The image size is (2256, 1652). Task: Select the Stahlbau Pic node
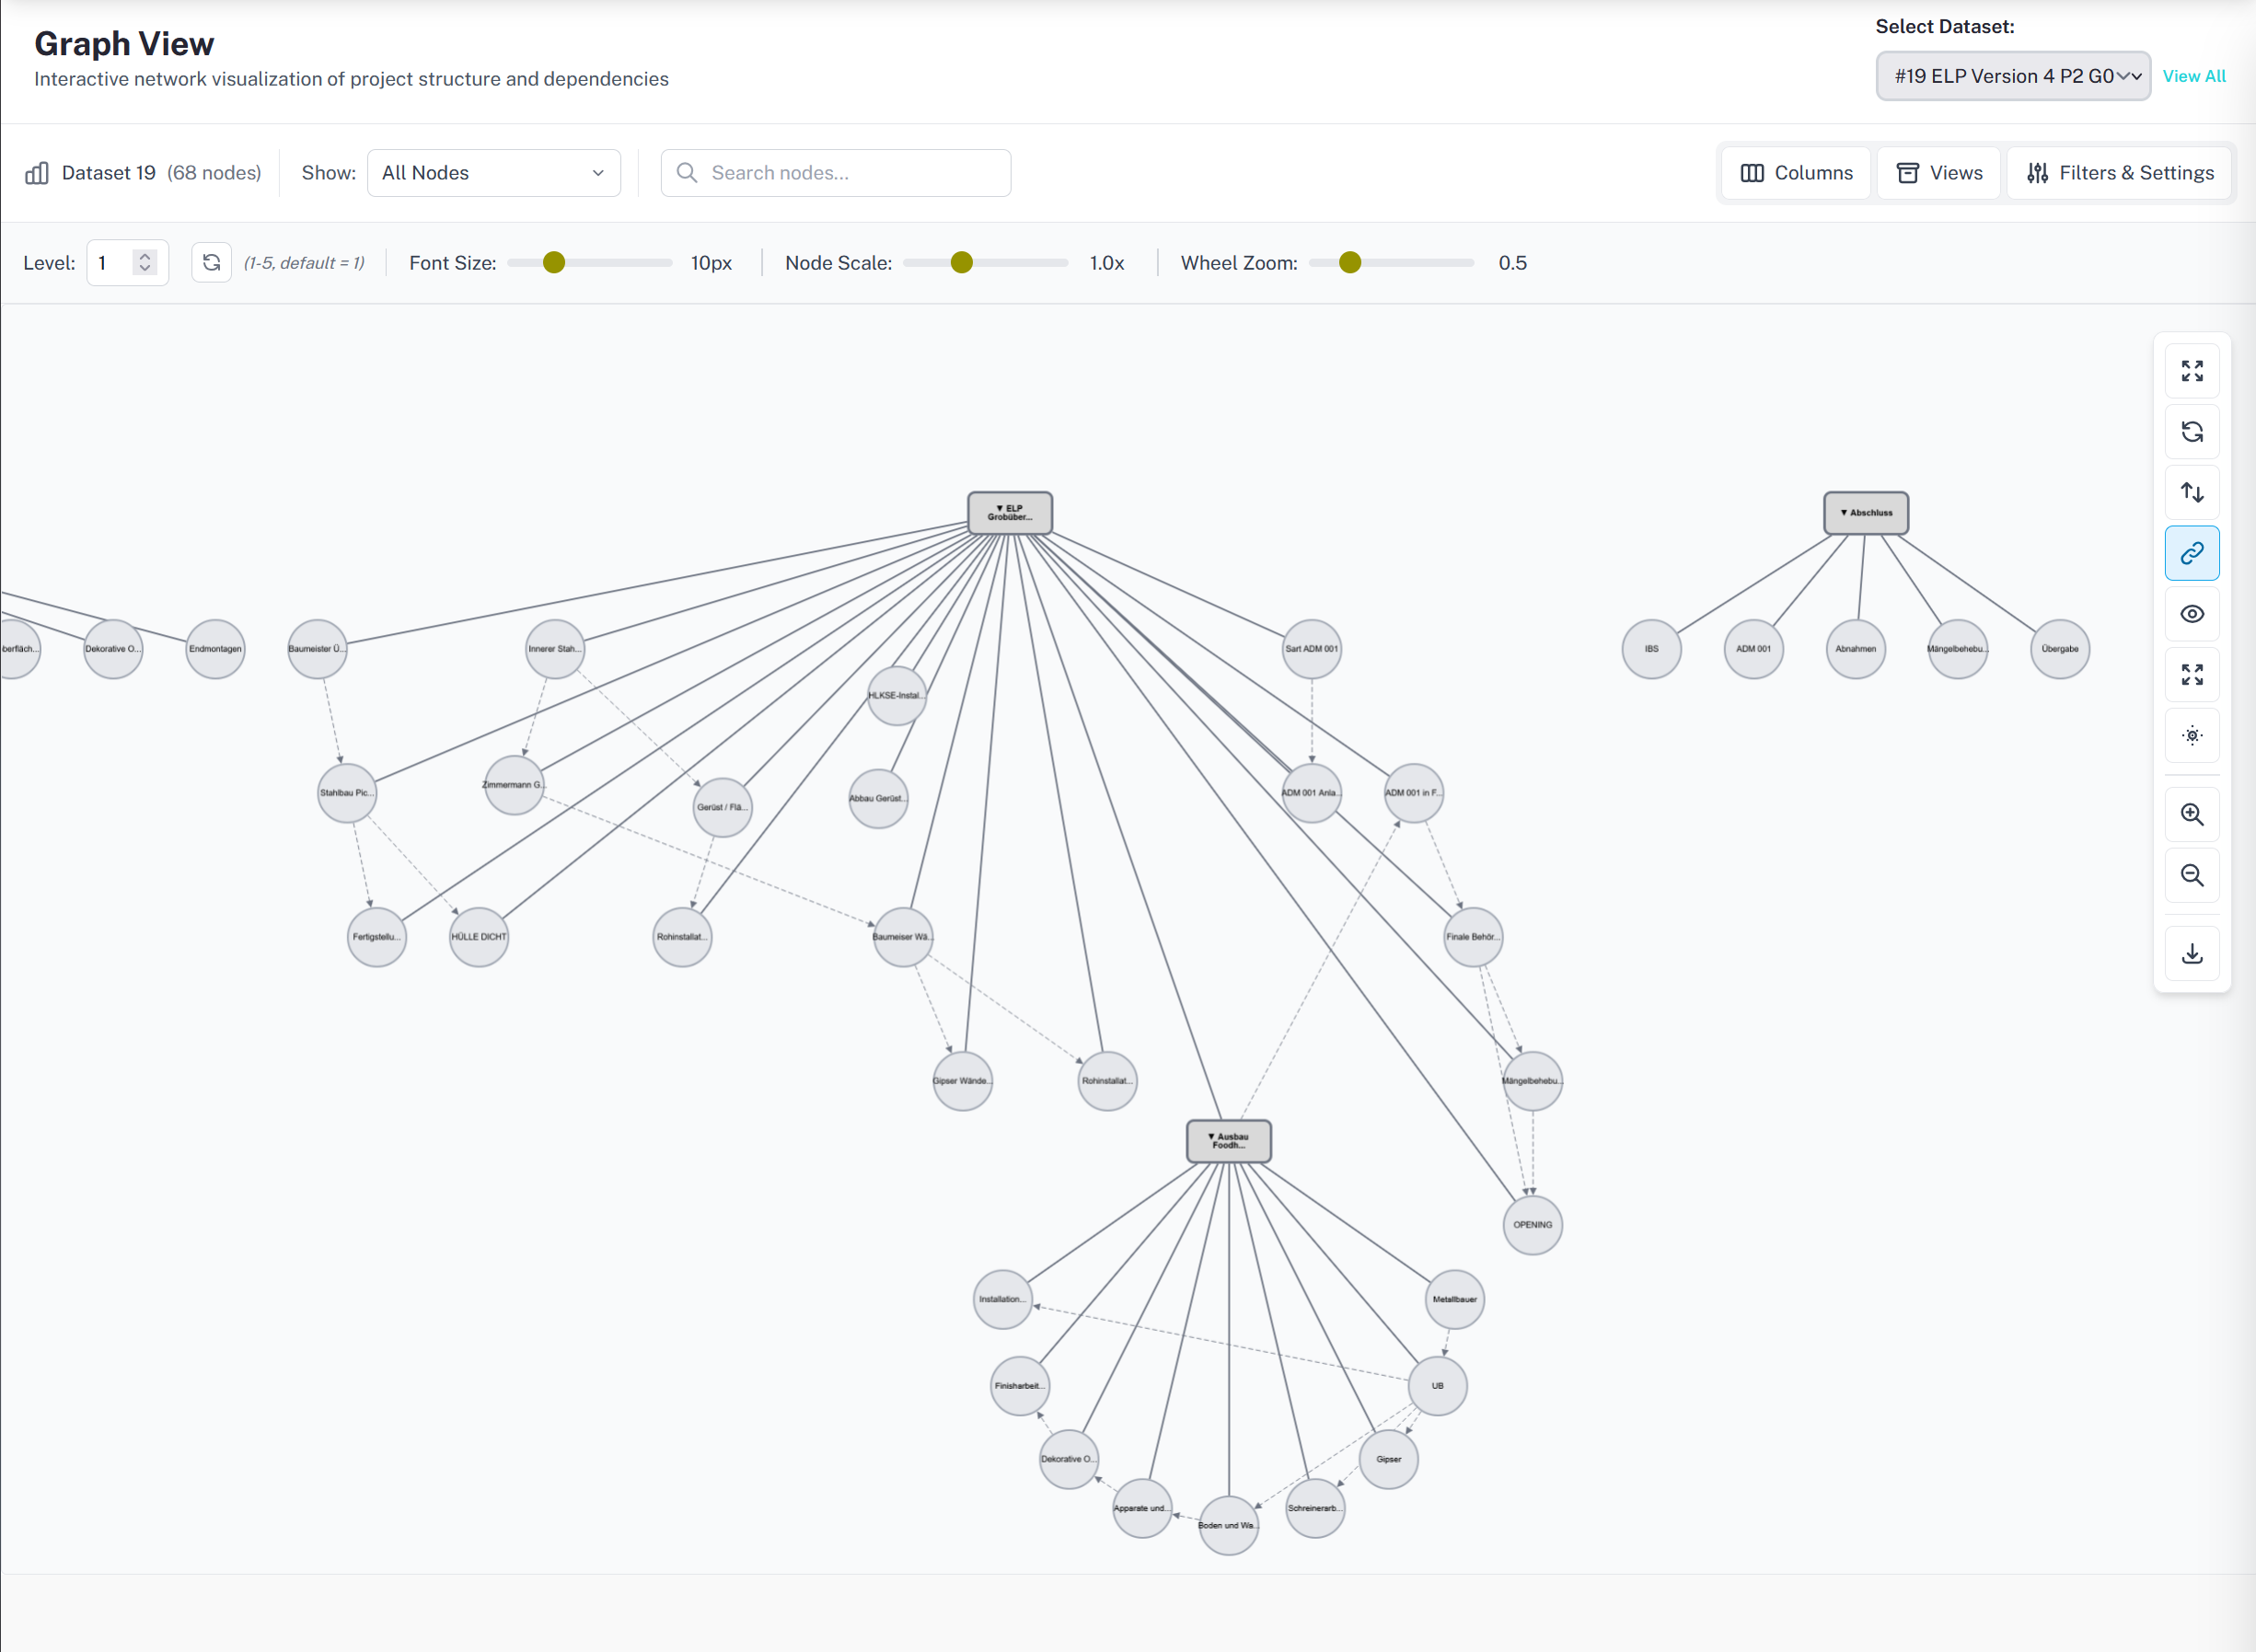(x=347, y=793)
